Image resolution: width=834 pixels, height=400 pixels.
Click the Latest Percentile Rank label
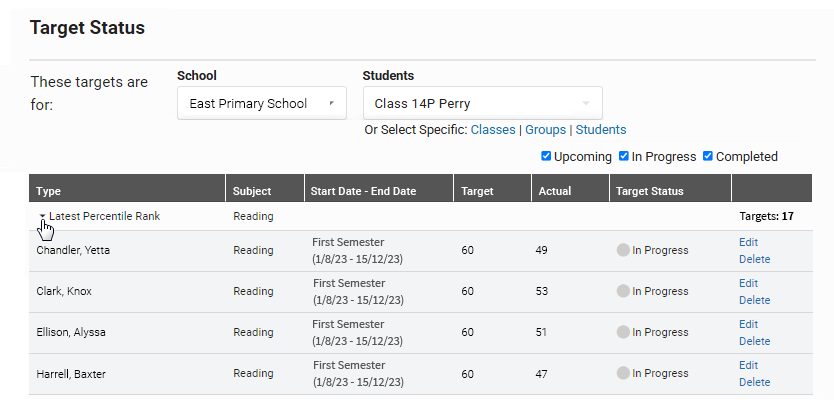104,216
